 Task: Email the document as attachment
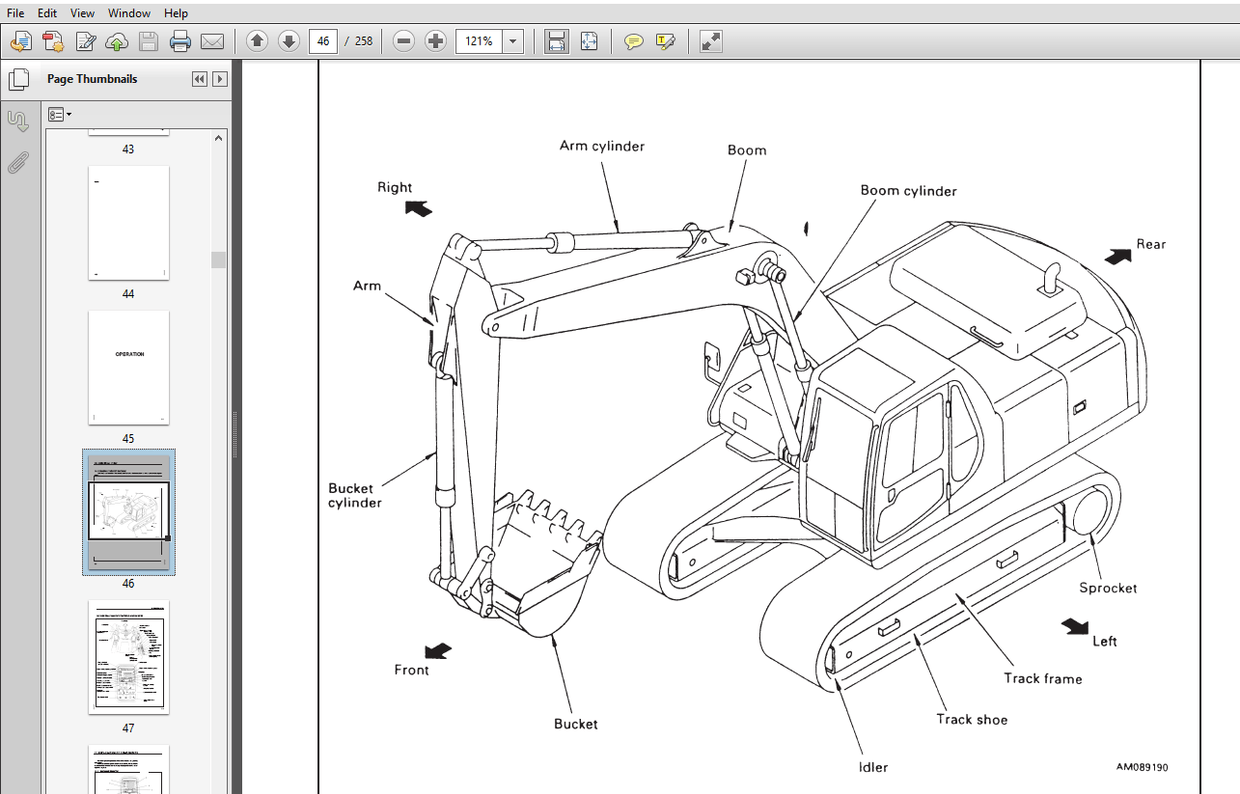tap(211, 41)
